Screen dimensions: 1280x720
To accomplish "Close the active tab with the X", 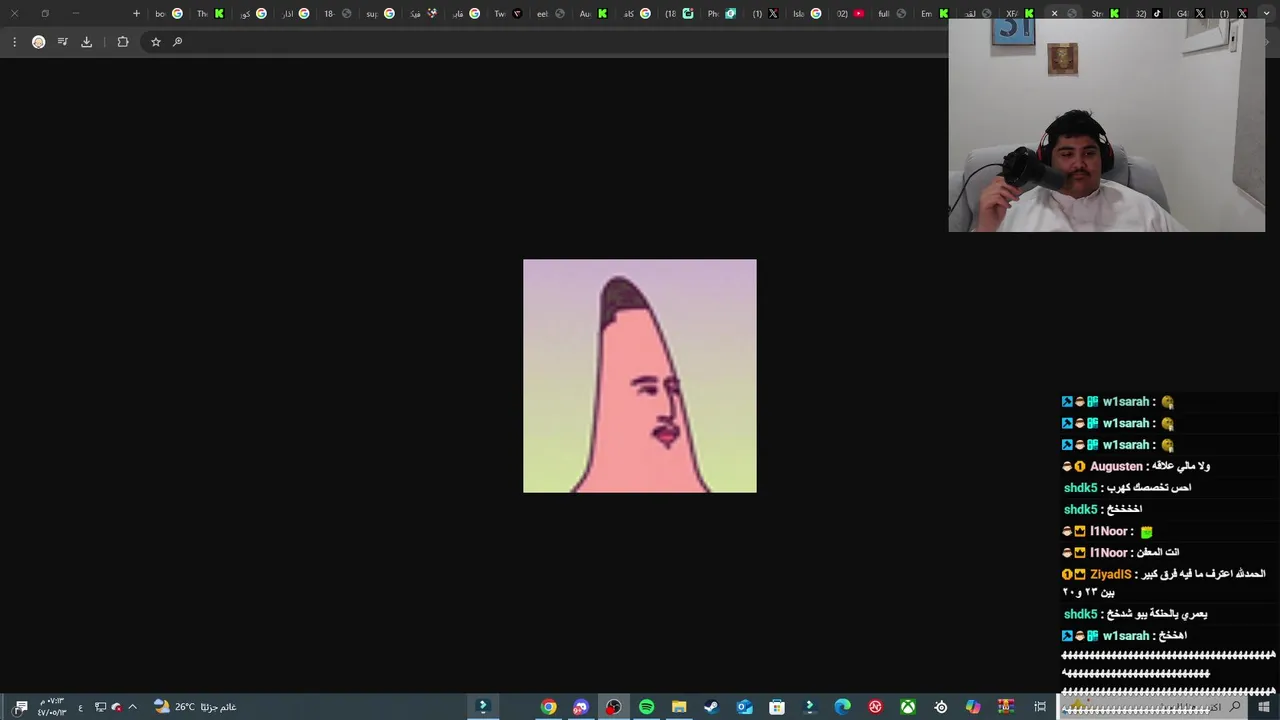I will tap(1054, 14).
